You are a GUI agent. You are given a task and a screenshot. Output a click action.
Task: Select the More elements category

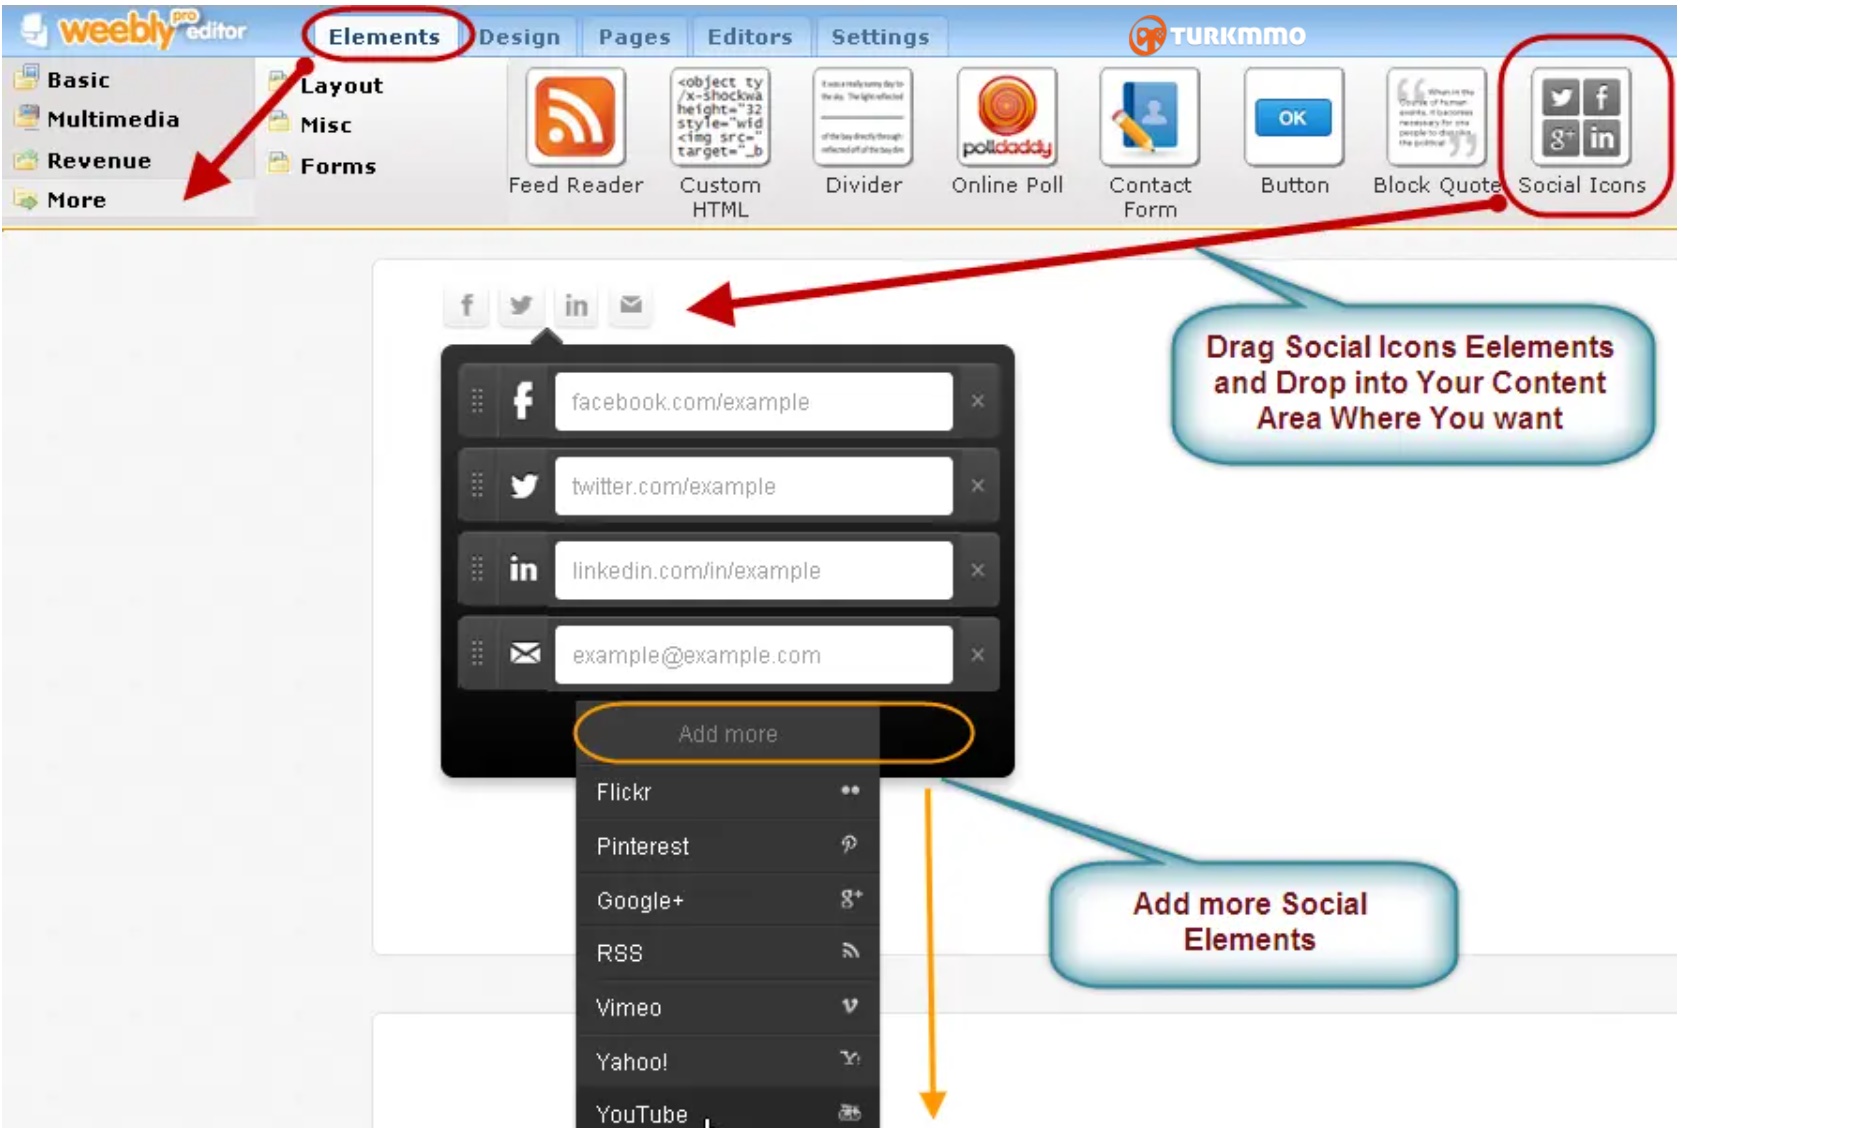pos(60,200)
